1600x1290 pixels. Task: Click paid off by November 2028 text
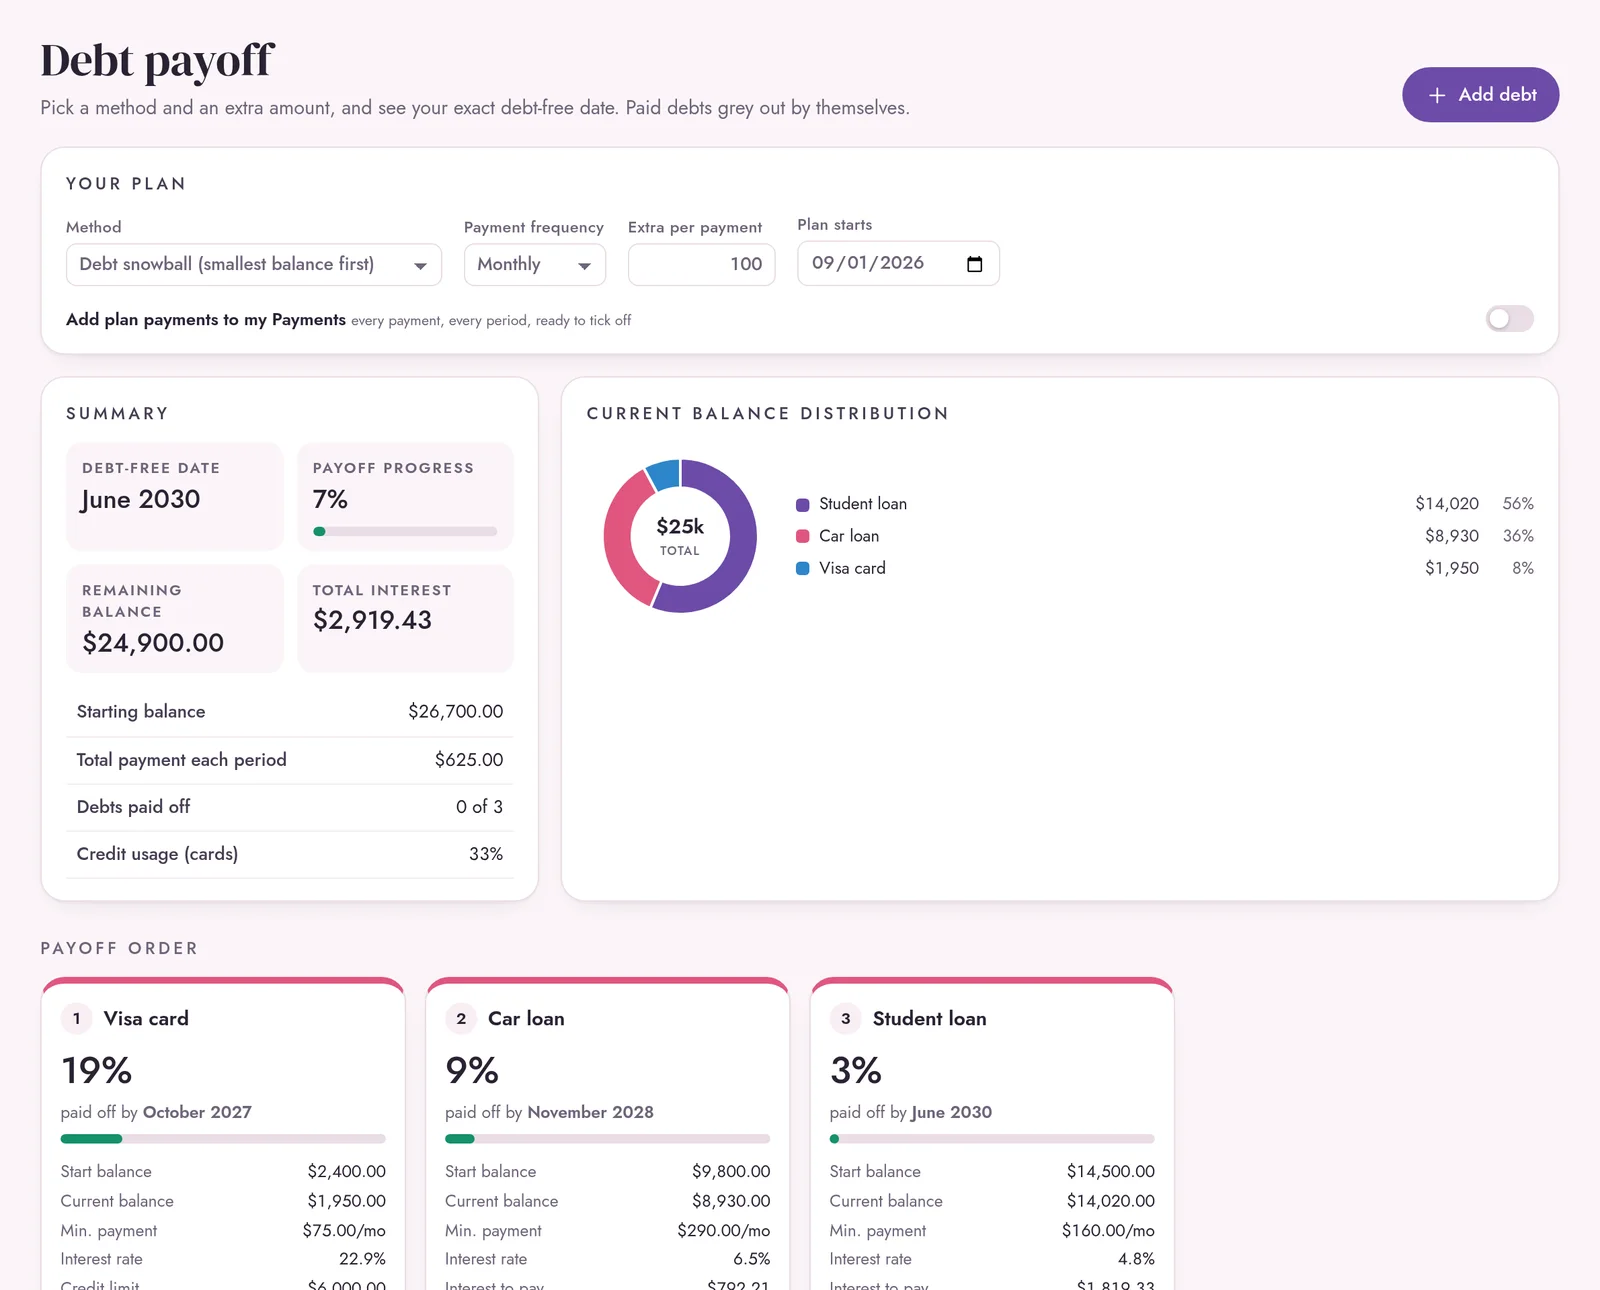[549, 1113]
